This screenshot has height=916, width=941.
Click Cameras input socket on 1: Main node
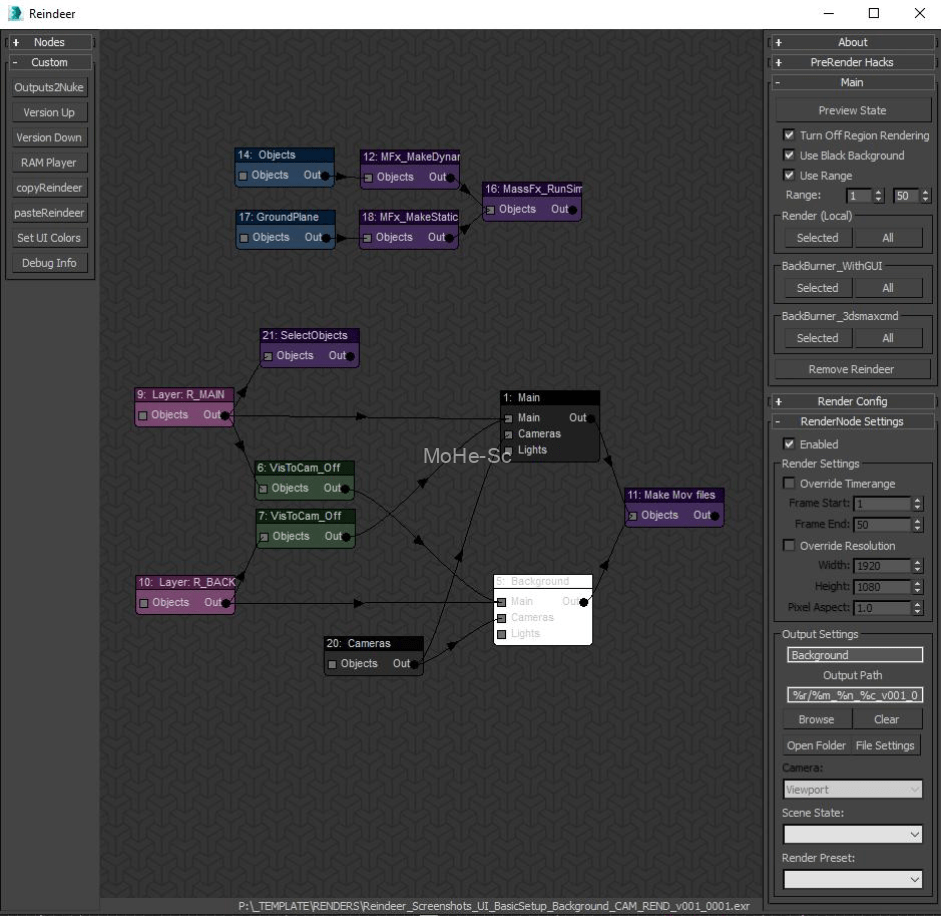(509, 434)
